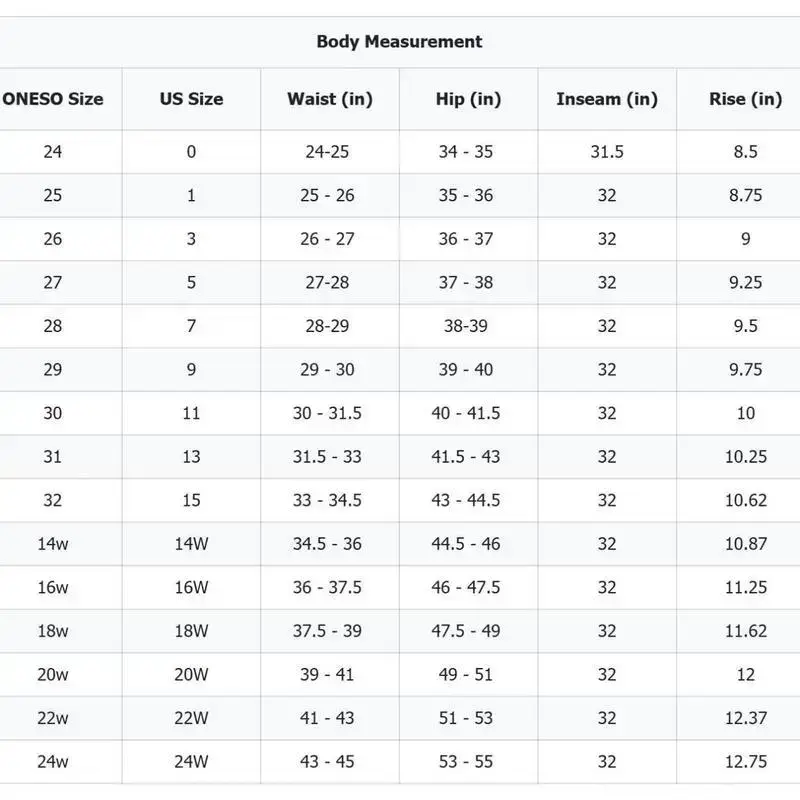
Task: Click the US Size column header
Action: point(191,99)
